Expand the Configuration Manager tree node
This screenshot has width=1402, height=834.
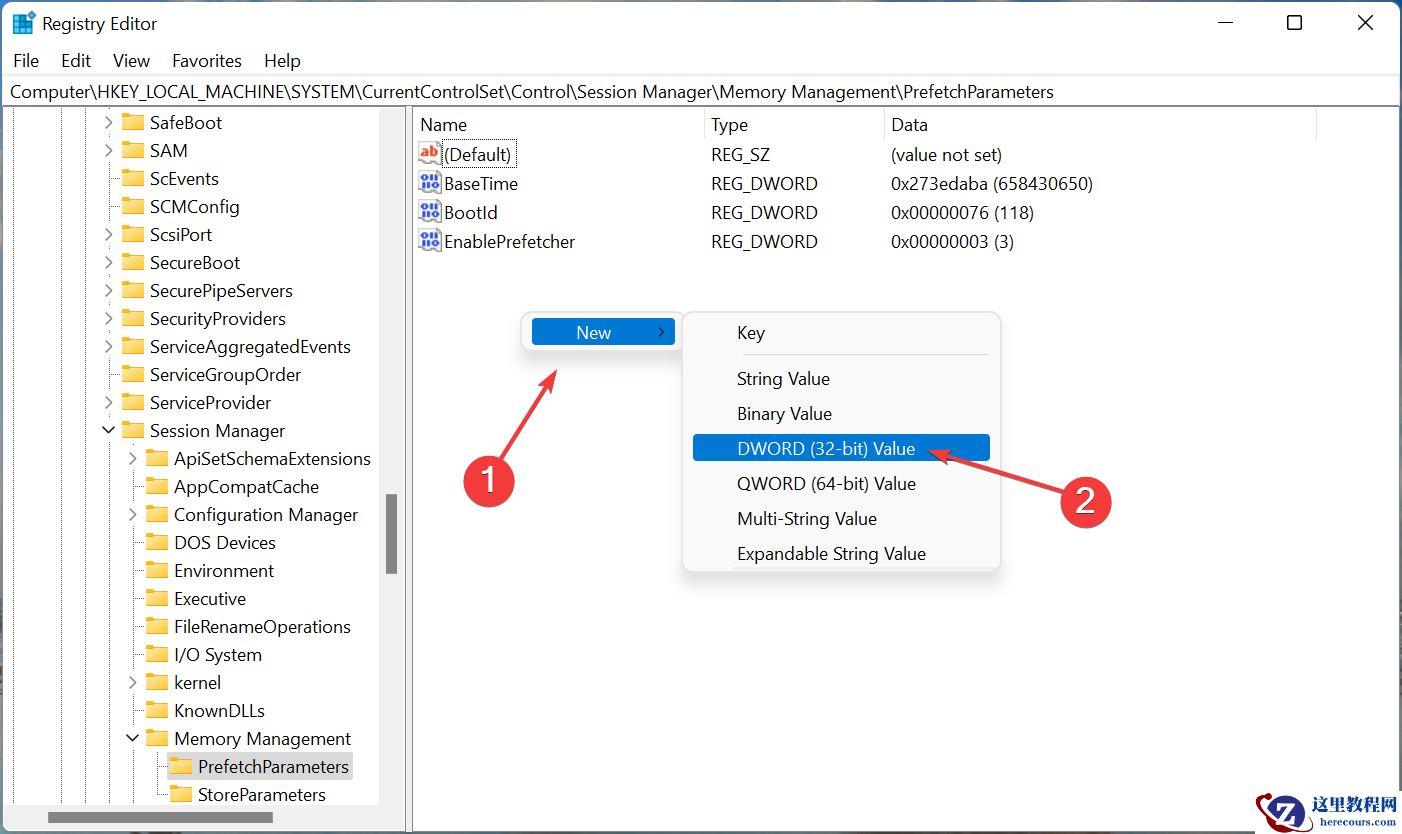click(133, 515)
